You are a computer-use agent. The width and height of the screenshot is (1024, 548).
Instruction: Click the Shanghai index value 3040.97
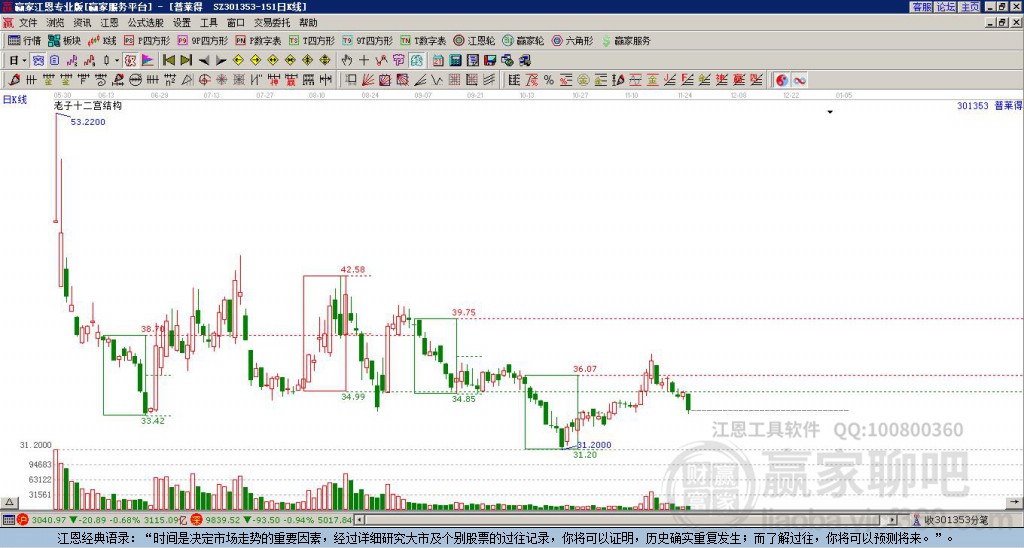pyautogui.click(x=48, y=521)
